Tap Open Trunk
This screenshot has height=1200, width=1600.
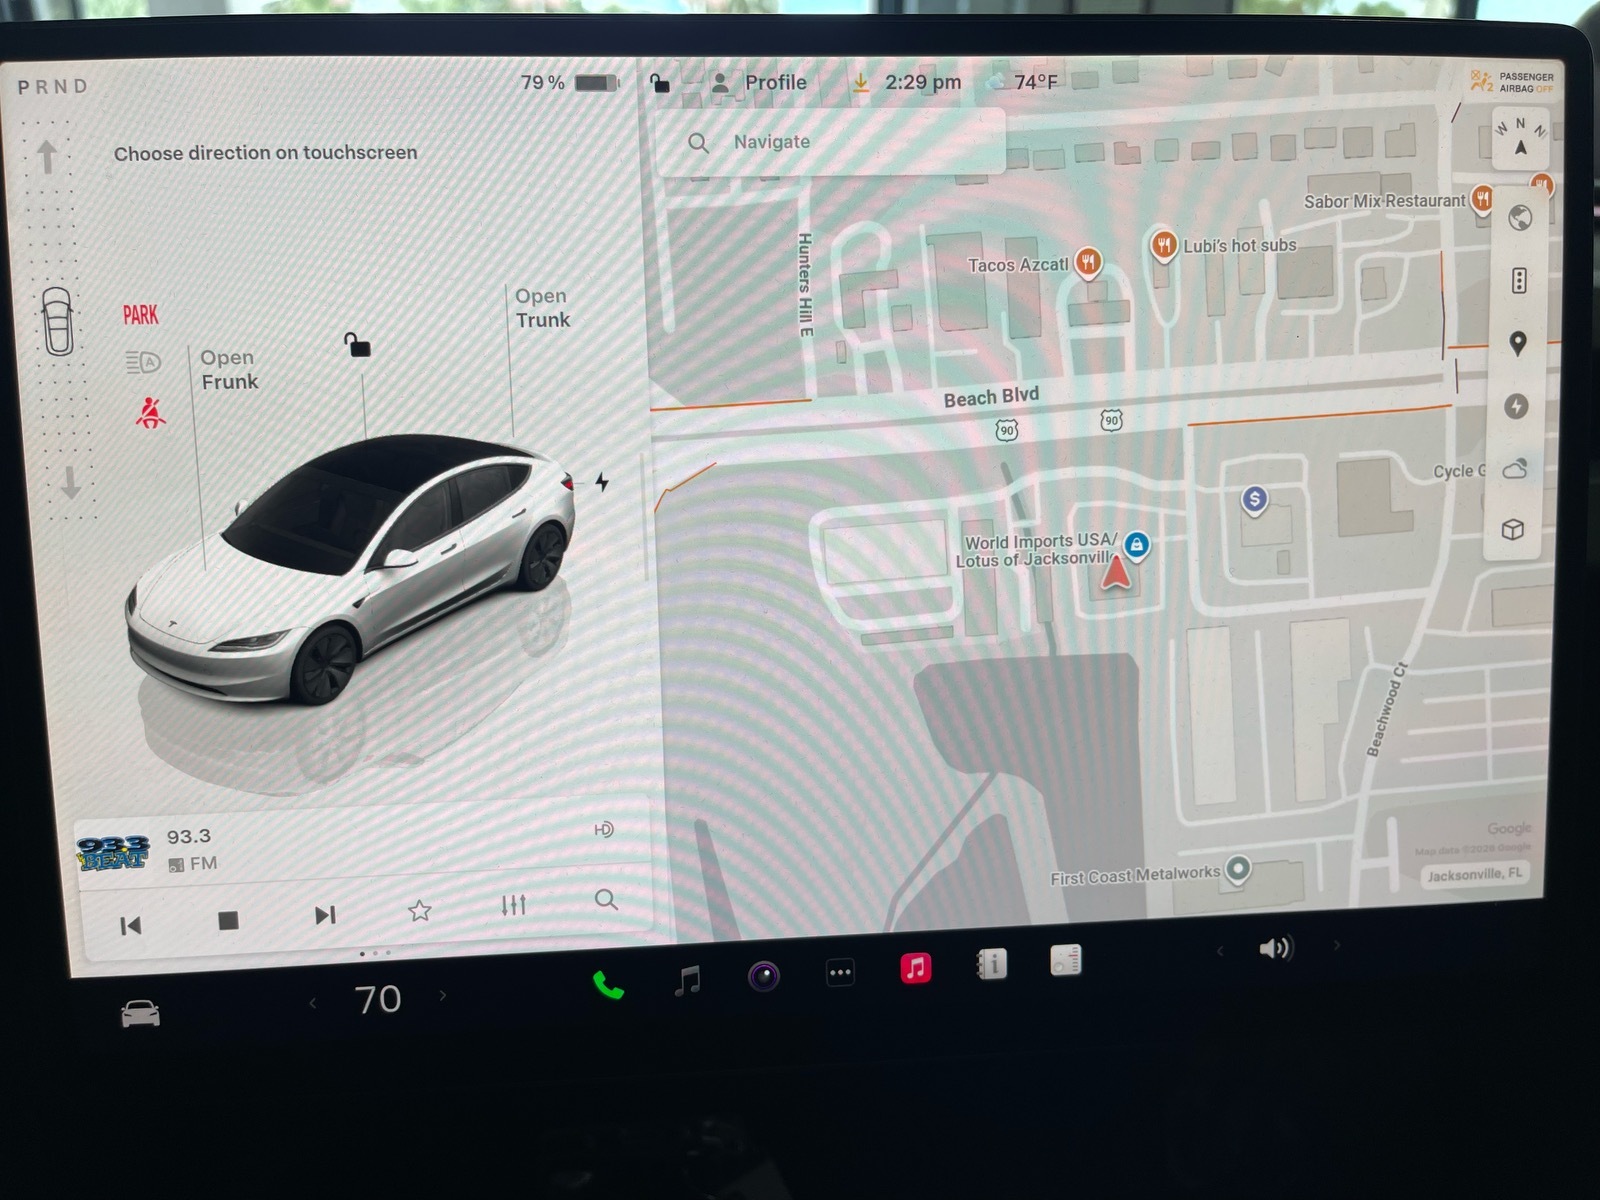coord(542,308)
